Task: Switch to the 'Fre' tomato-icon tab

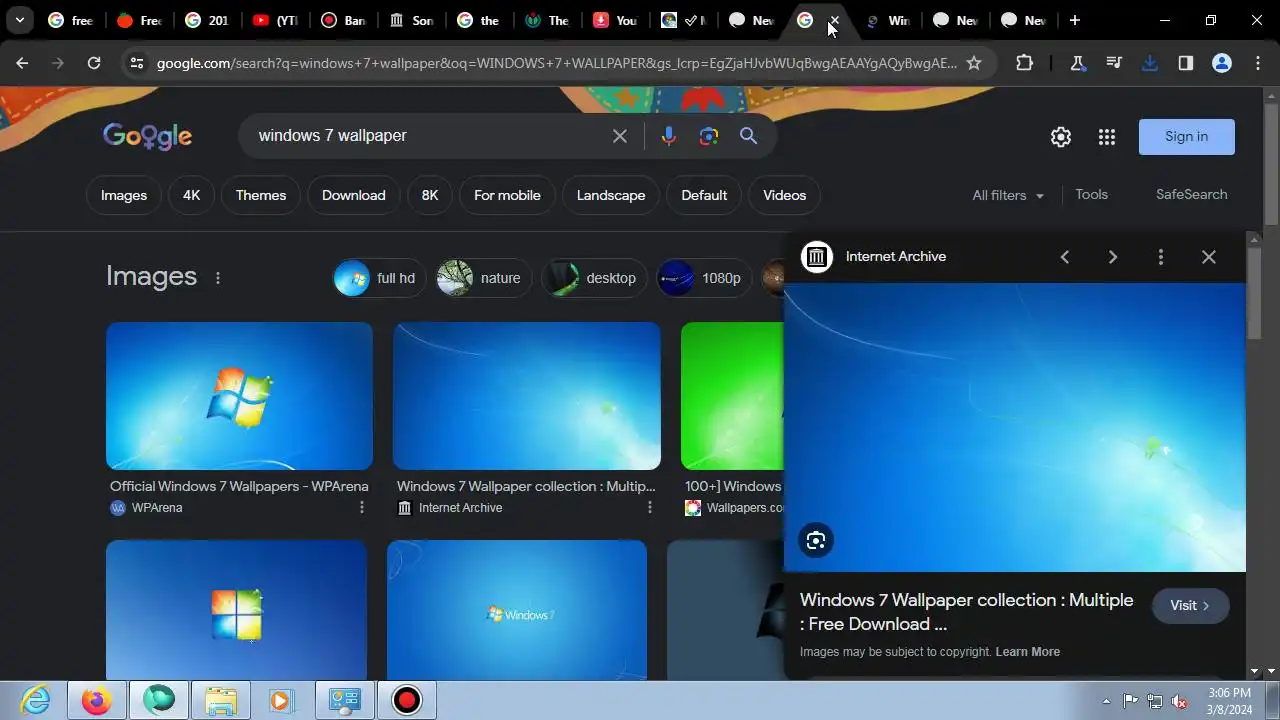Action: [140, 20]
